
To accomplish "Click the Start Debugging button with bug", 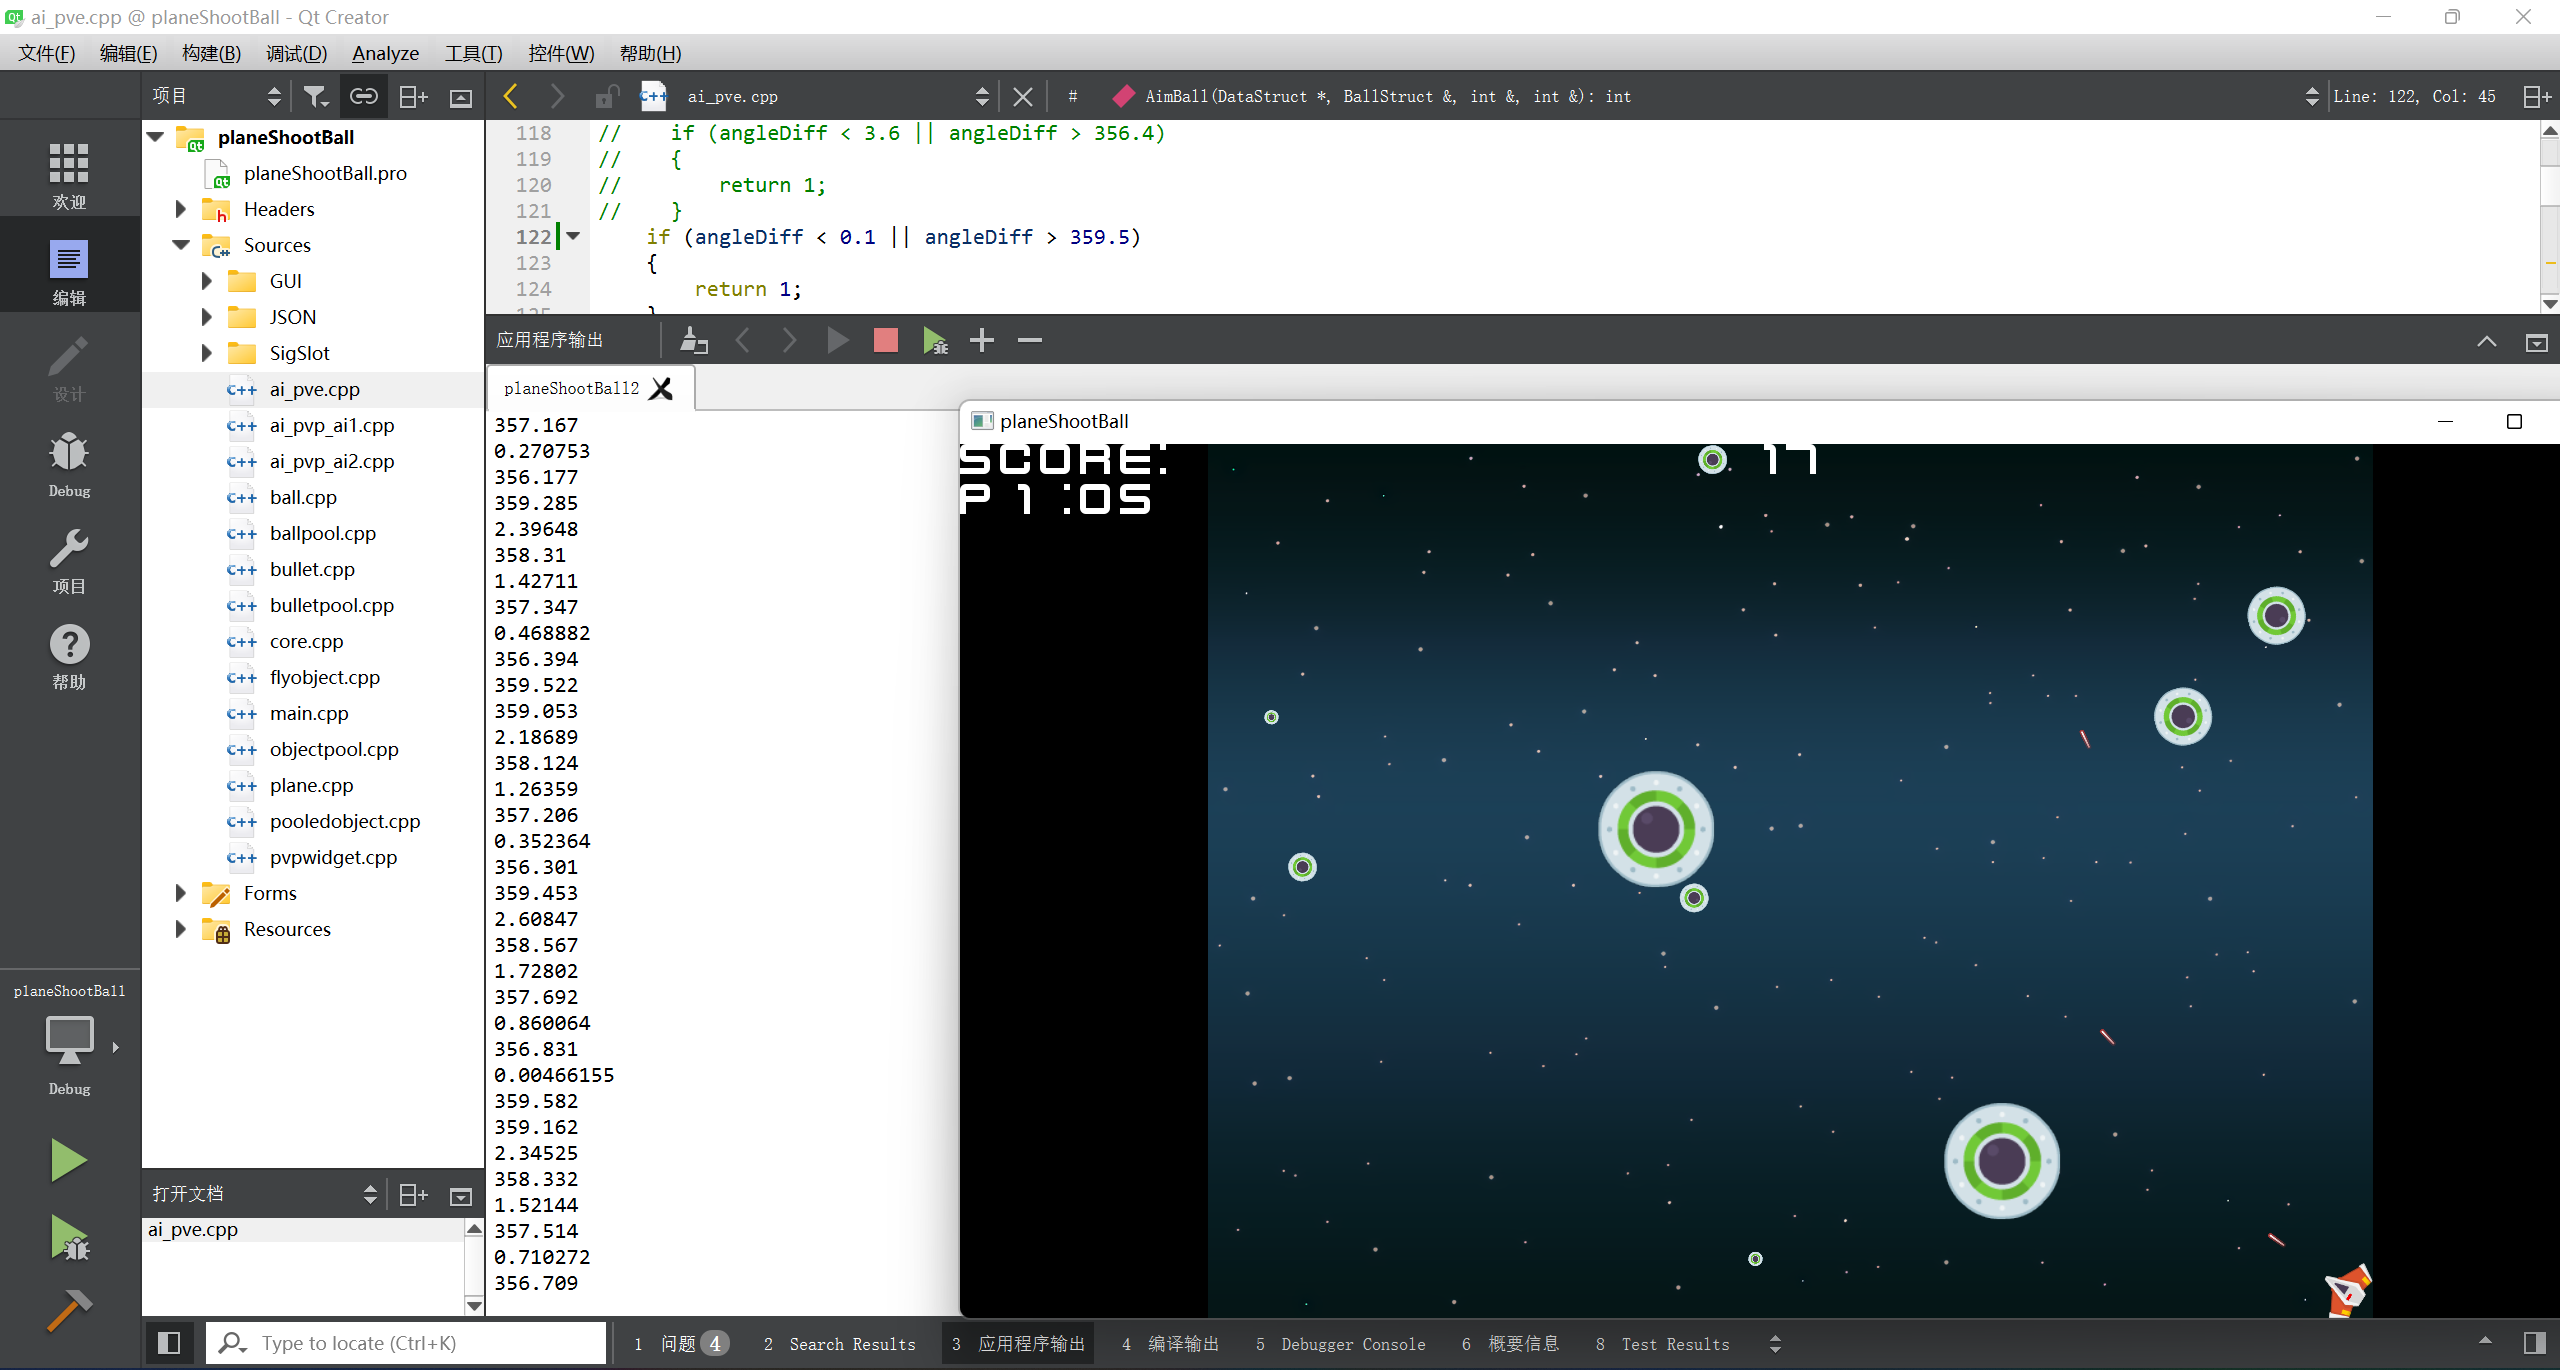I will (x=68, y=1238).
